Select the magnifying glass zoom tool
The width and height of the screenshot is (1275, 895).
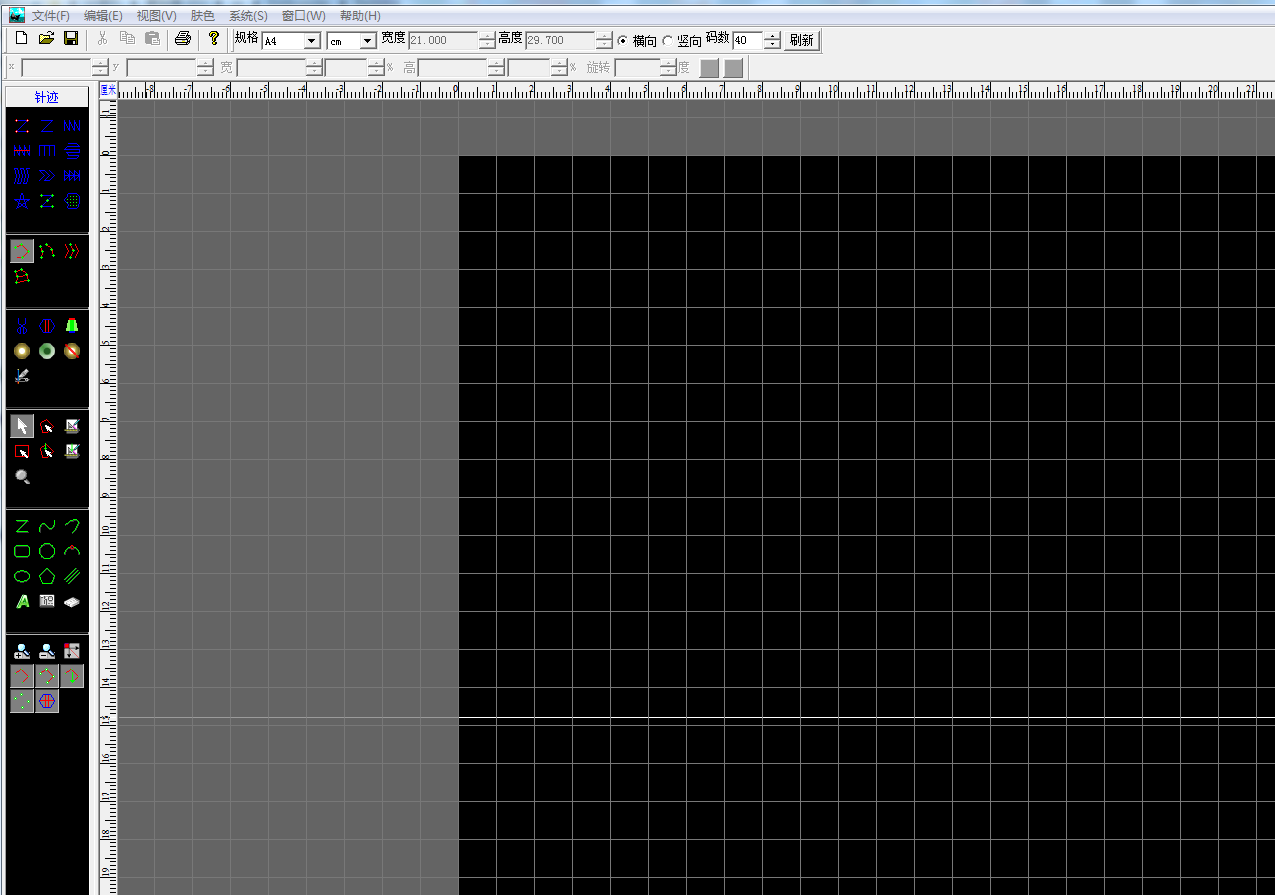[x=22, y=477]
